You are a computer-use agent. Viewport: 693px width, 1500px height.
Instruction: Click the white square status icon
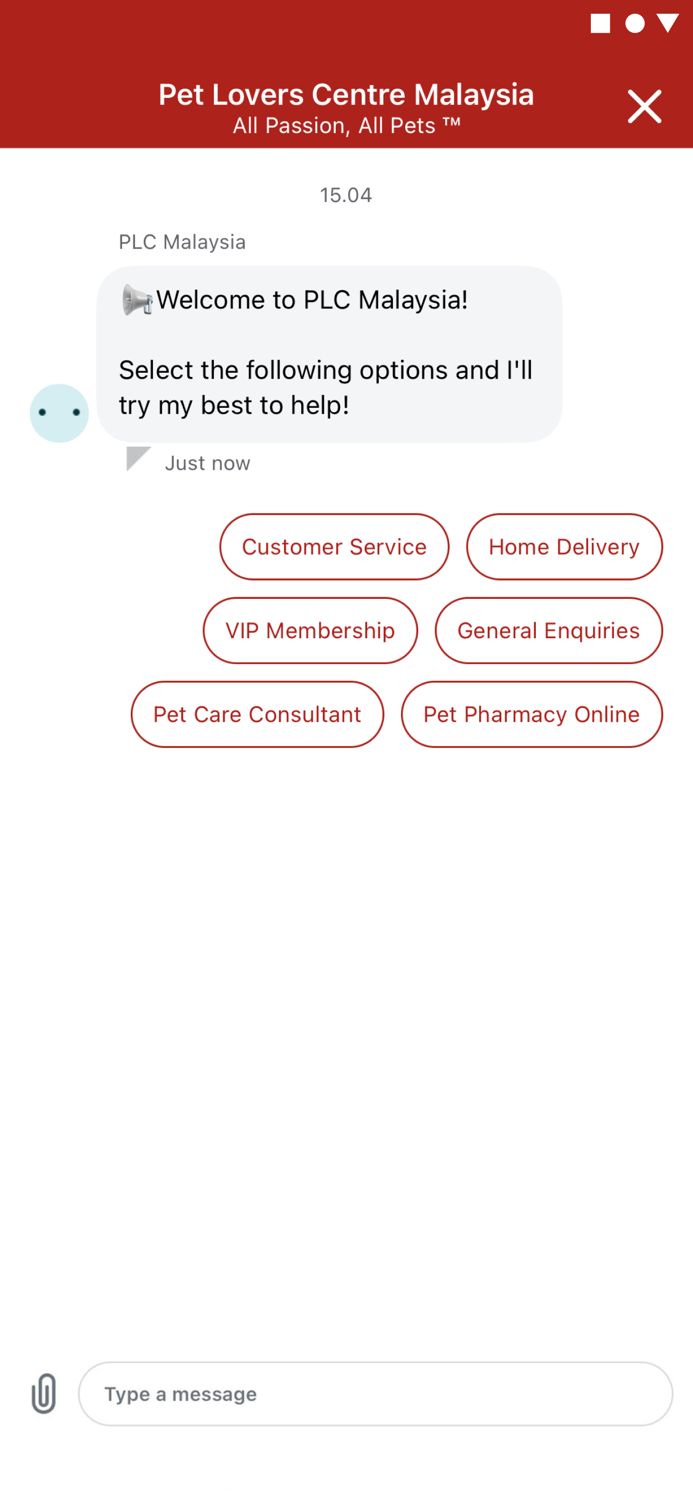click(601, 23)
